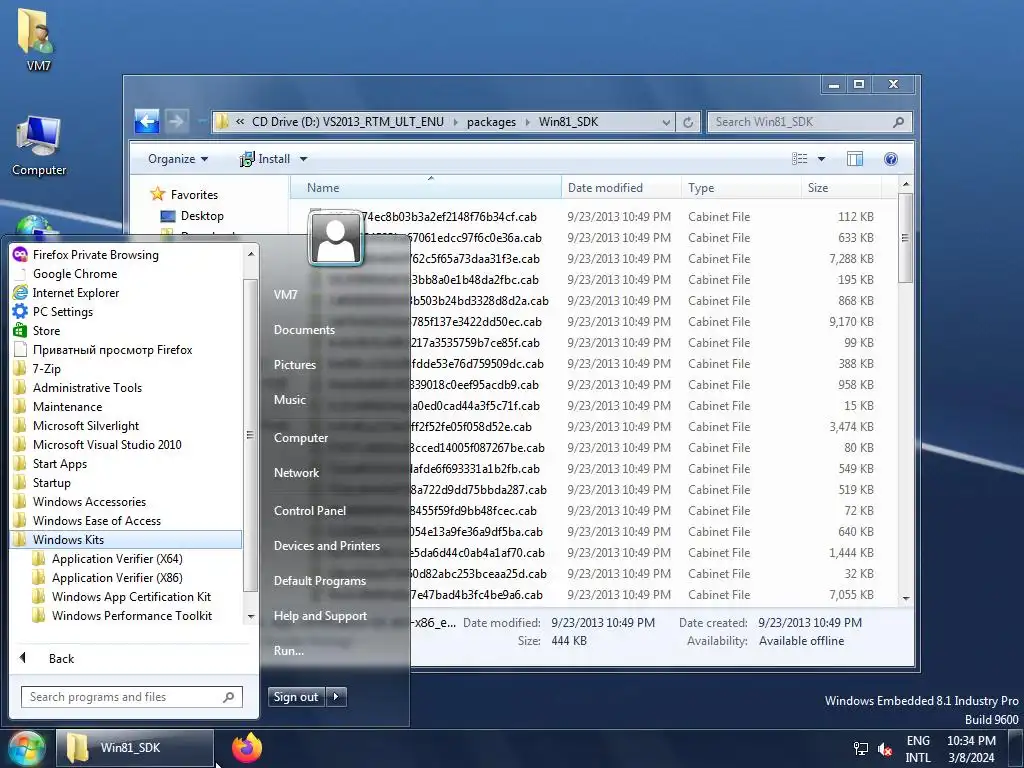
Task: Select Favorites in navigation pane
Action: [x=194, y=195]
